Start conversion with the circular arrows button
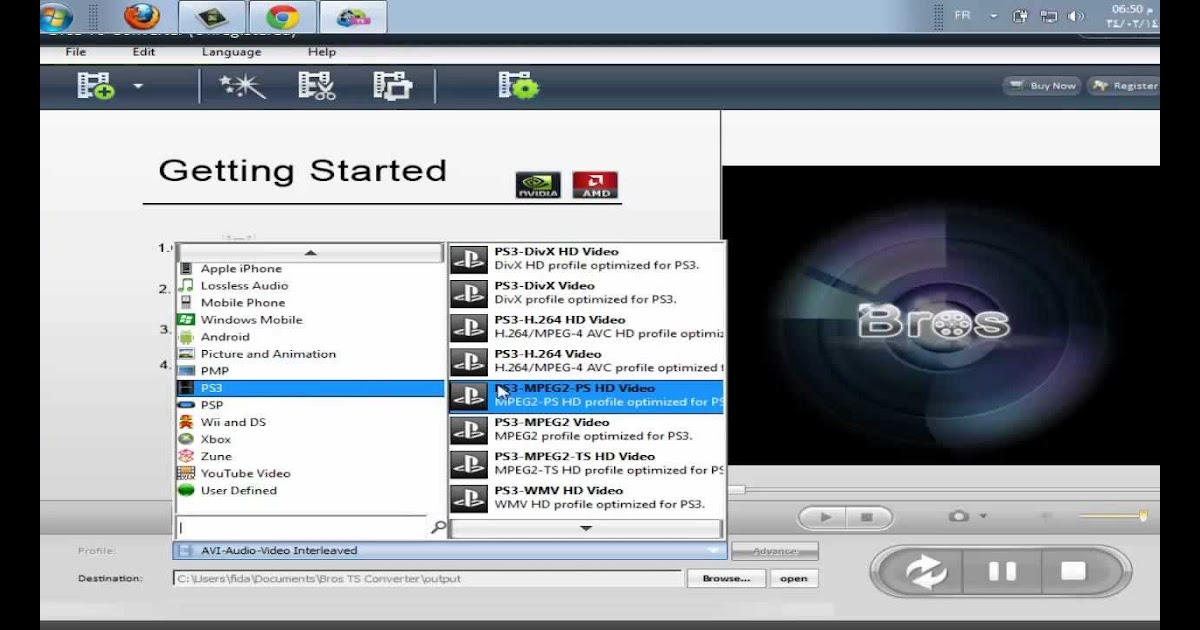Image resolution: width=1200 pixels, height=630 pixels. pos(925,572)
